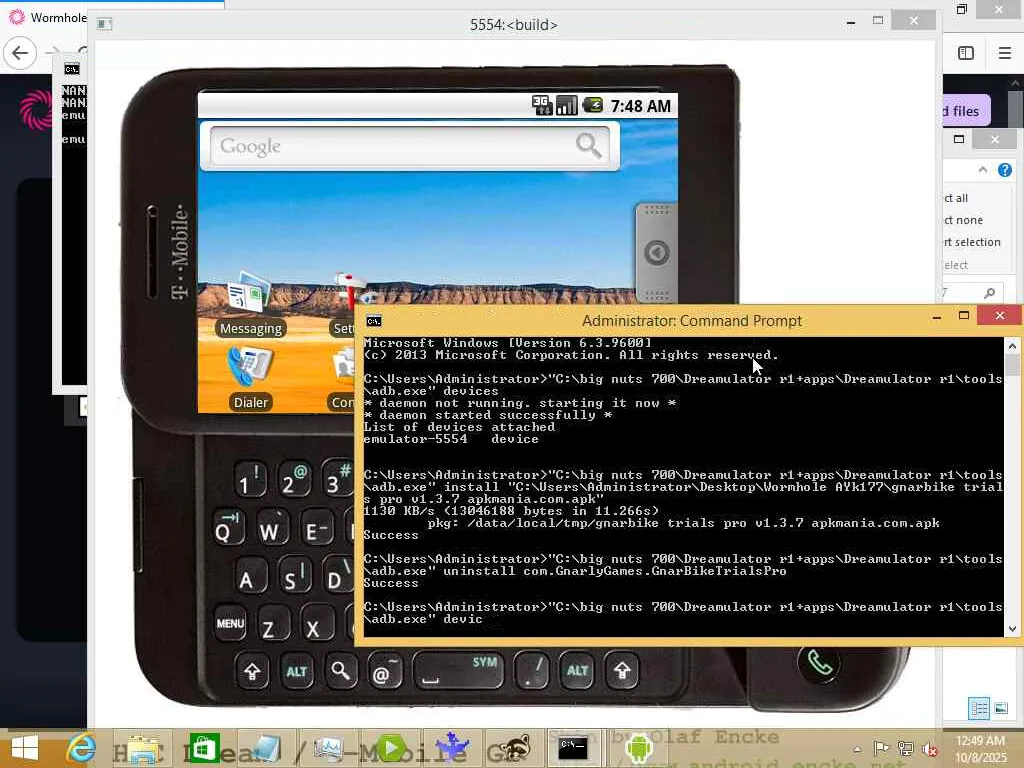This screenshot has width=1024, height=768.
Task: Open Action Center flag icon
Action: coord(881,748)
